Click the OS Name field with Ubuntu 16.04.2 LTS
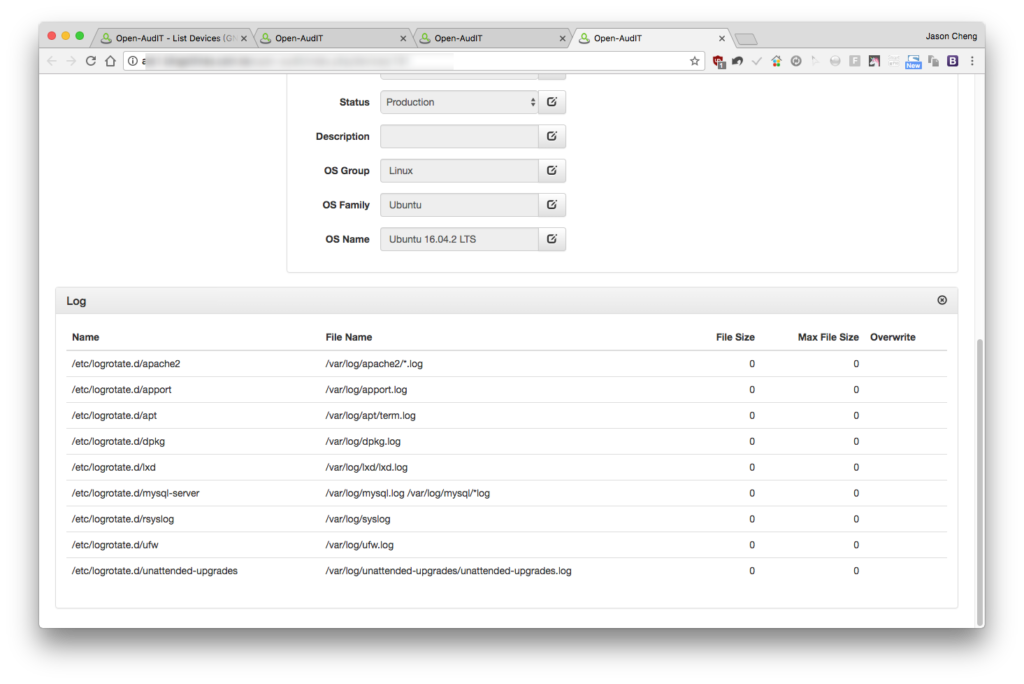Viewport: 1024px width, 684px height. (x=459, y=239)
